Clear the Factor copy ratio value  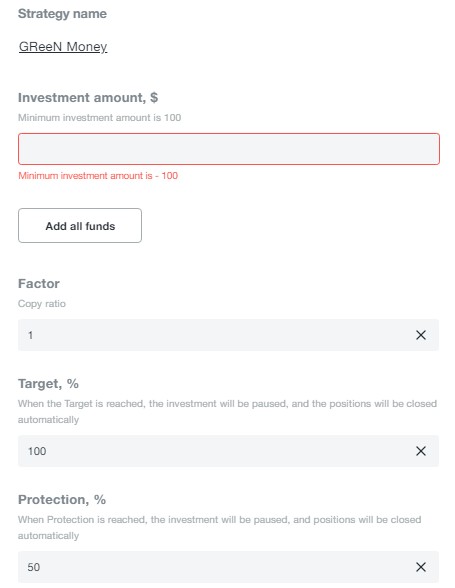click(420, 335)
